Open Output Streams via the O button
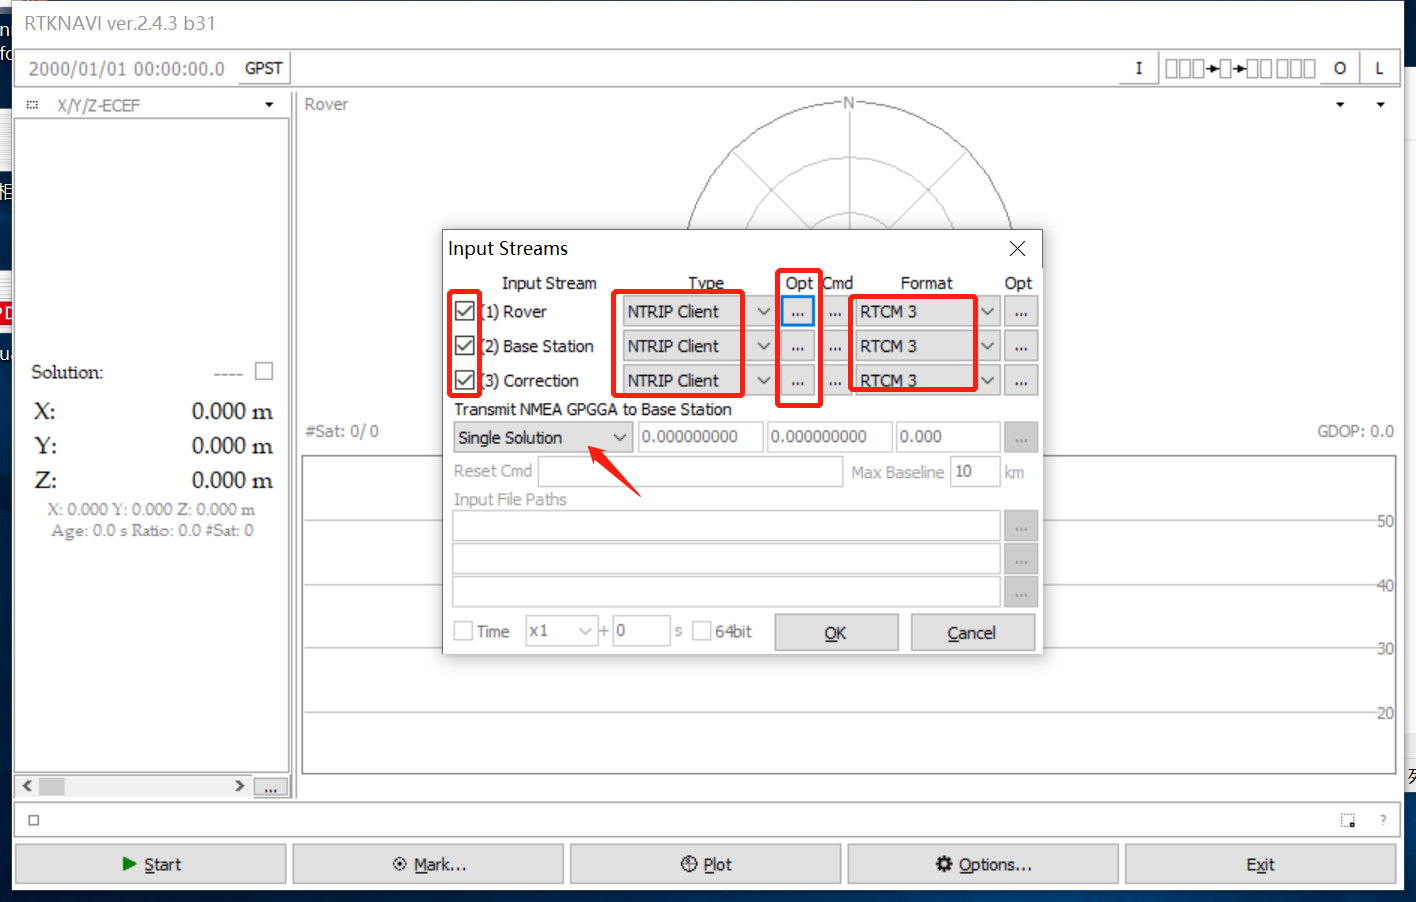 point(1339,68)
